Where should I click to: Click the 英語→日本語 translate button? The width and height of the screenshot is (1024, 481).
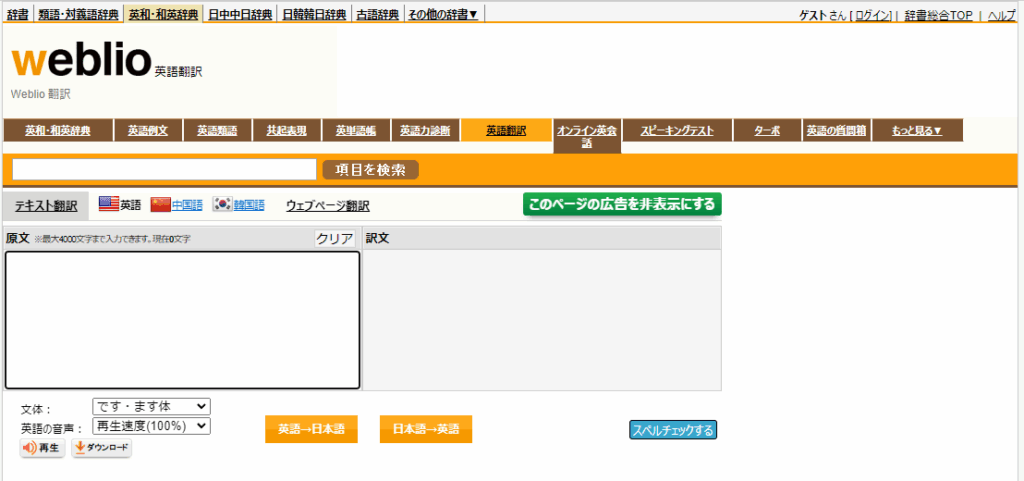tap(311, 429)
